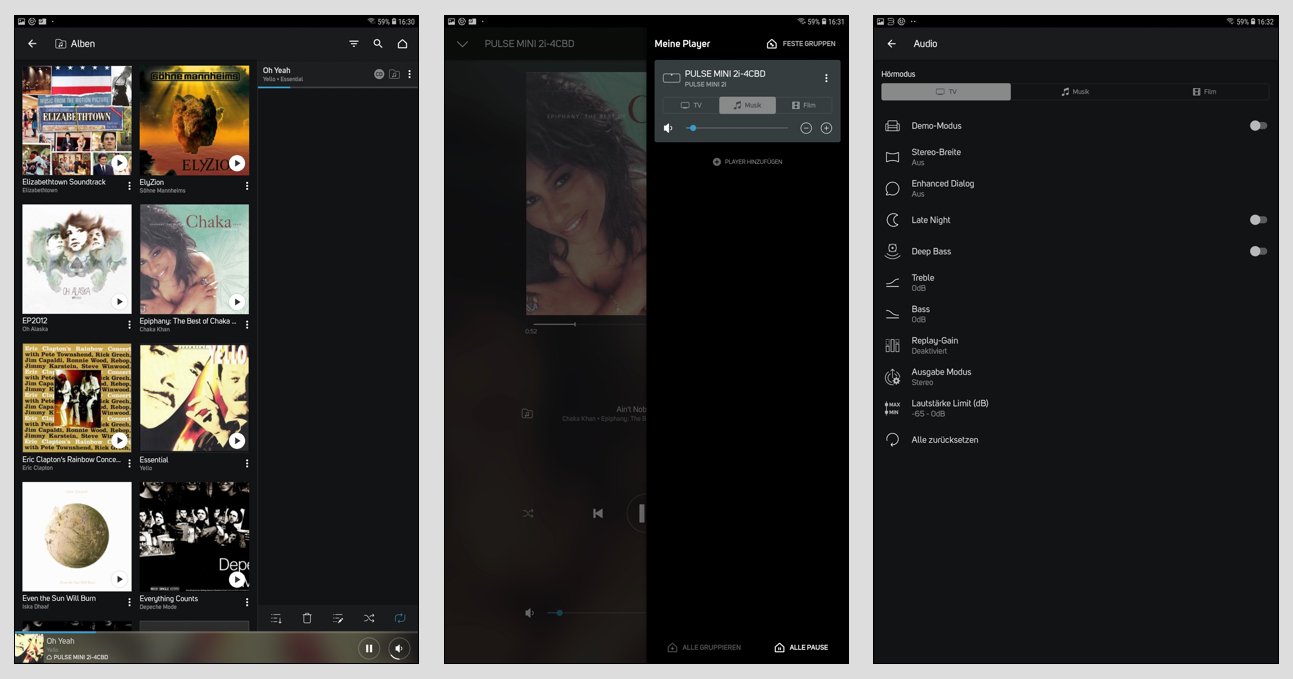Viewport: 1293px width, 679px height.
Task: Pause Oh Yeah in the mini player
Action: [x=369, y=648]
